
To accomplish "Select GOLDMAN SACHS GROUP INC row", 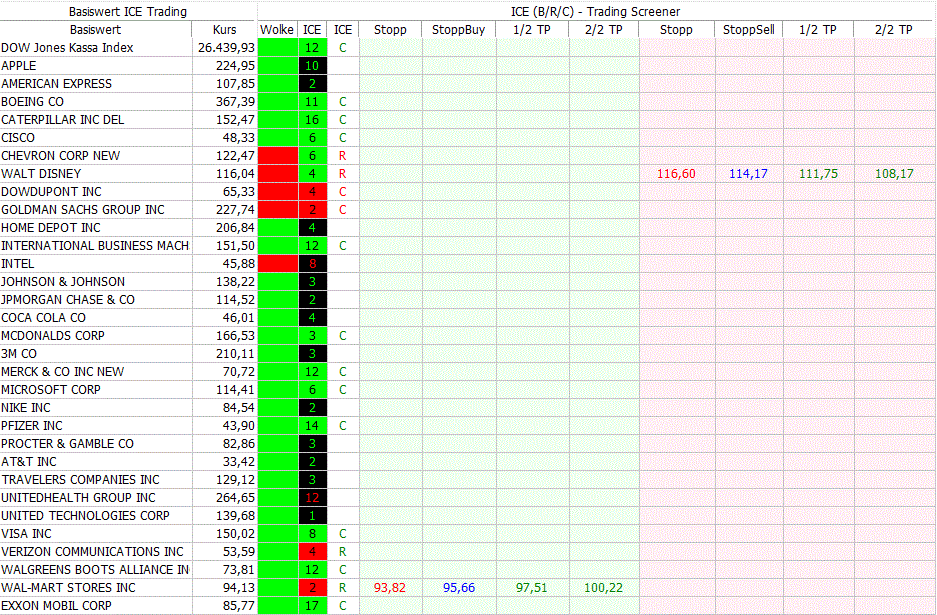I will point(82,209).
